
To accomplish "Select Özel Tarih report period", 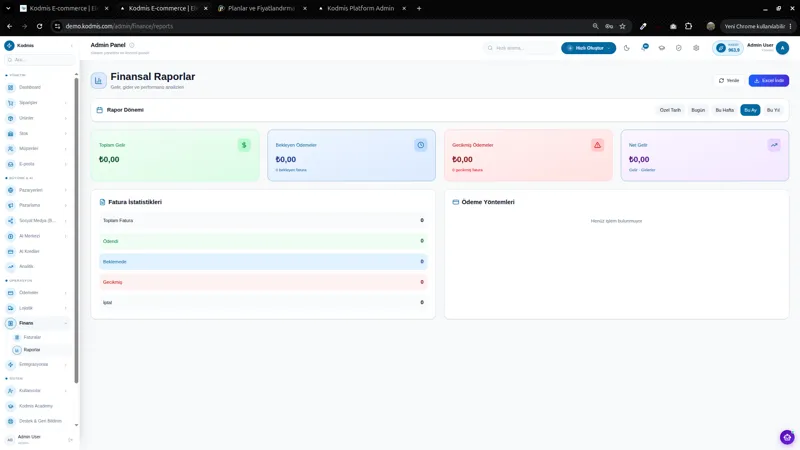I will [x=670, y=110].
